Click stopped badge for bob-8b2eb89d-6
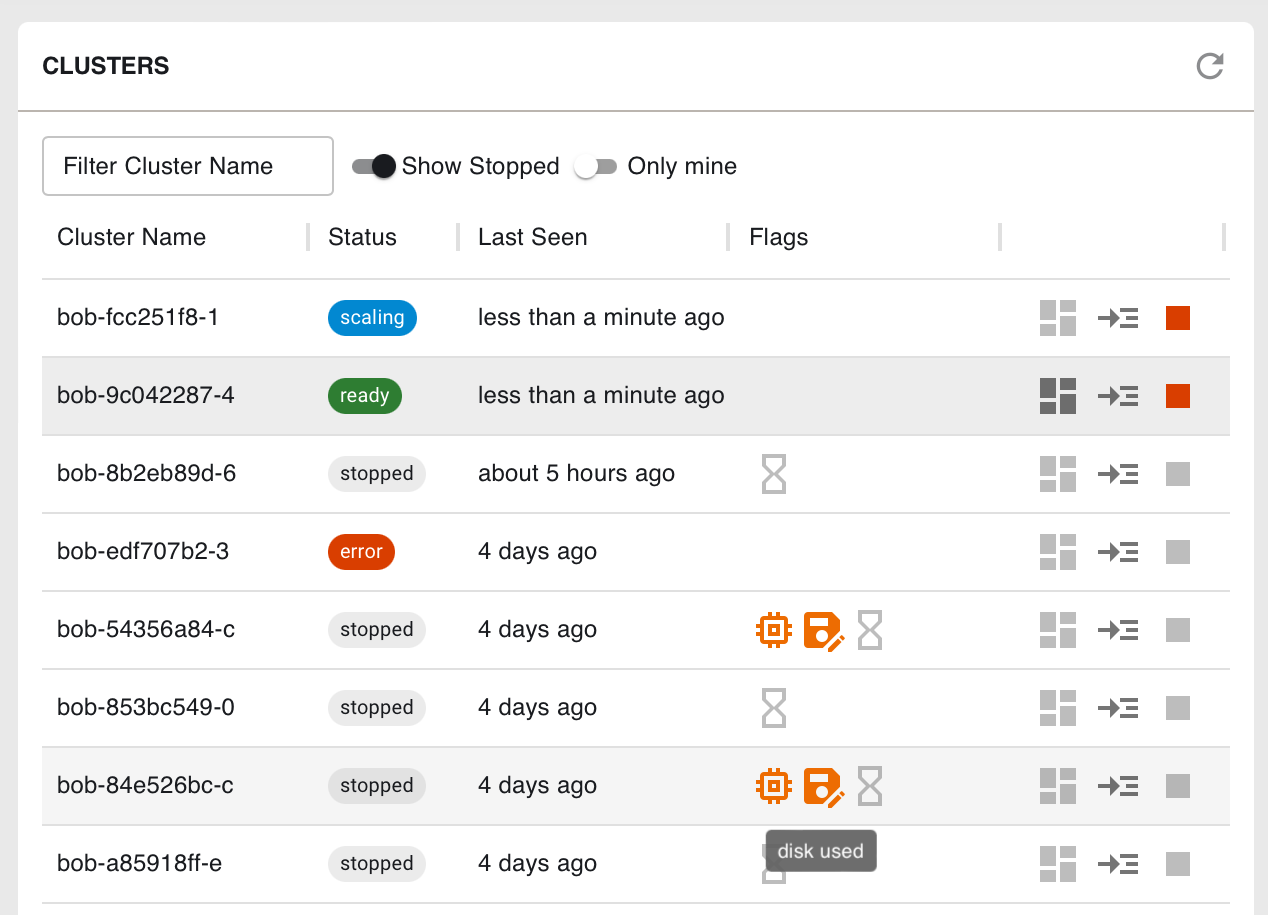The width and height of the screenshot is (1268, 915). point(377,474)
